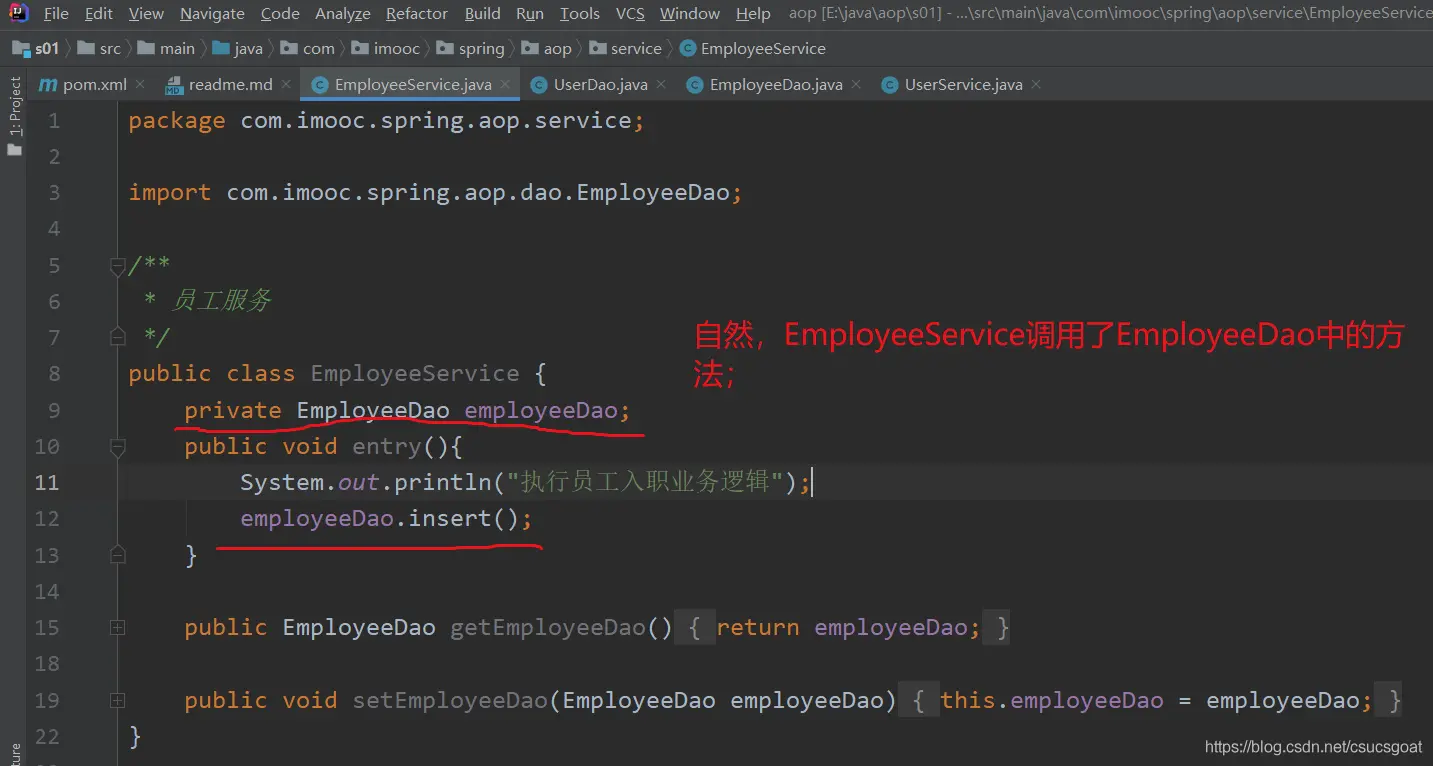This screenshot has height=766, width=1433.
Task: Open the Help menu
Action: (753, 14)
